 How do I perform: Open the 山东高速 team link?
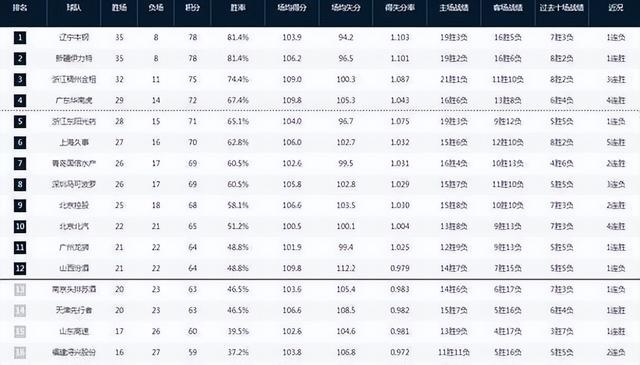point(74,332)
